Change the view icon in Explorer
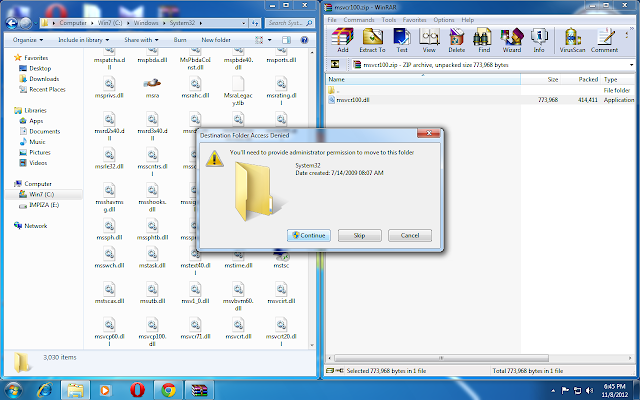 pyautogui.click(x=259, y=40)
